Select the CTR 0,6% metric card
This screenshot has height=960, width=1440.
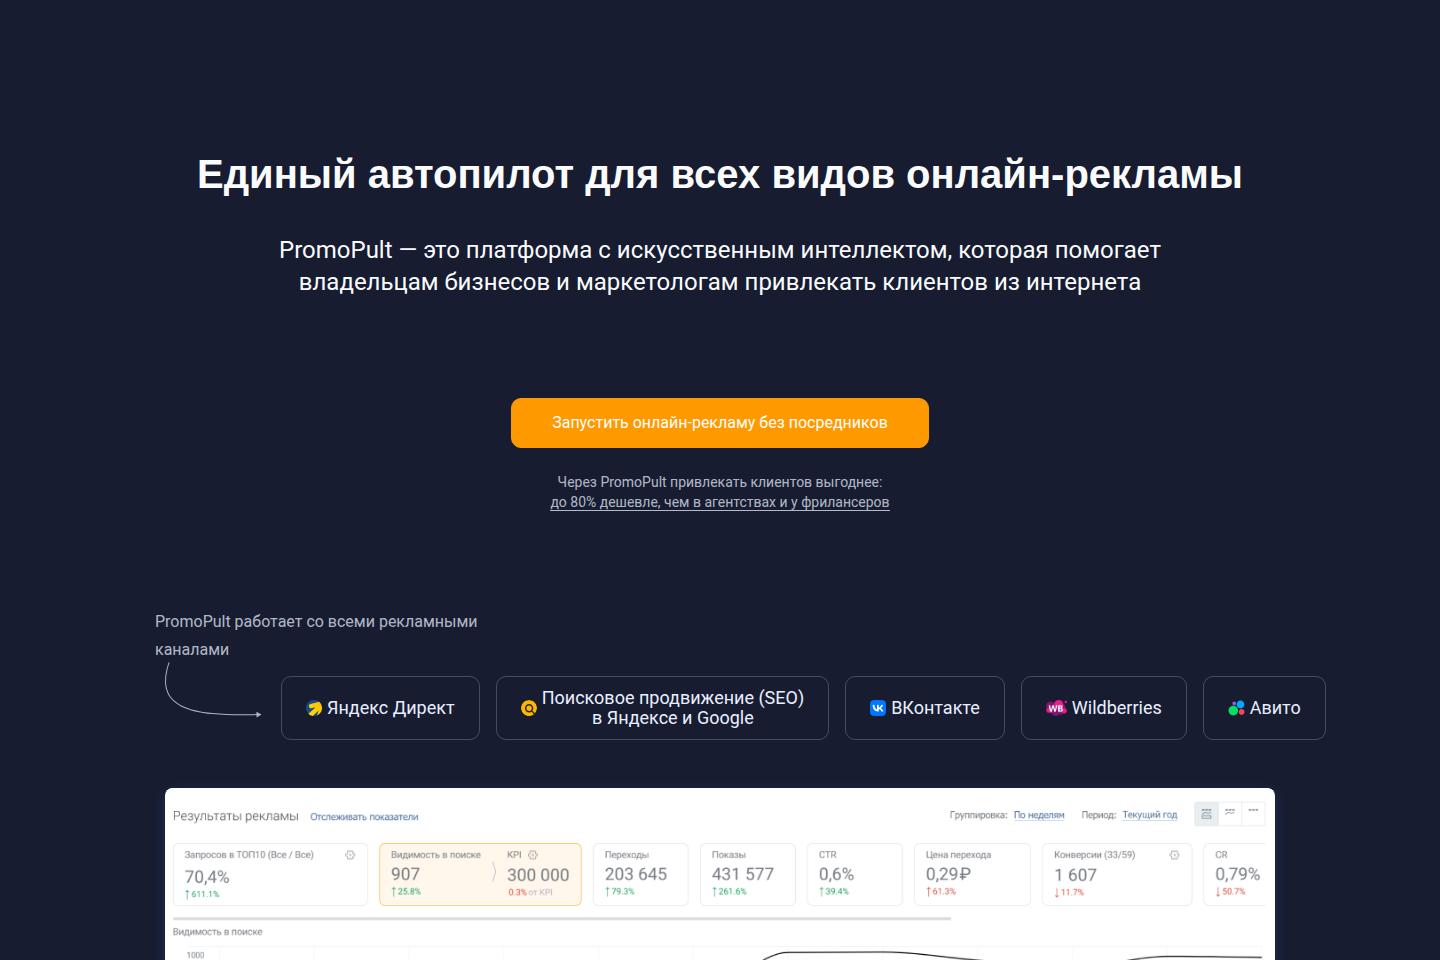(855, 874)
